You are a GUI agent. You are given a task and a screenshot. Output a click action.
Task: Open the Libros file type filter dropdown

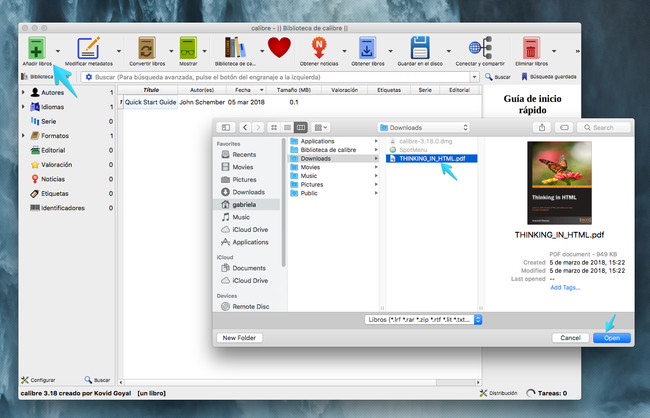click(x=423, y=320)
